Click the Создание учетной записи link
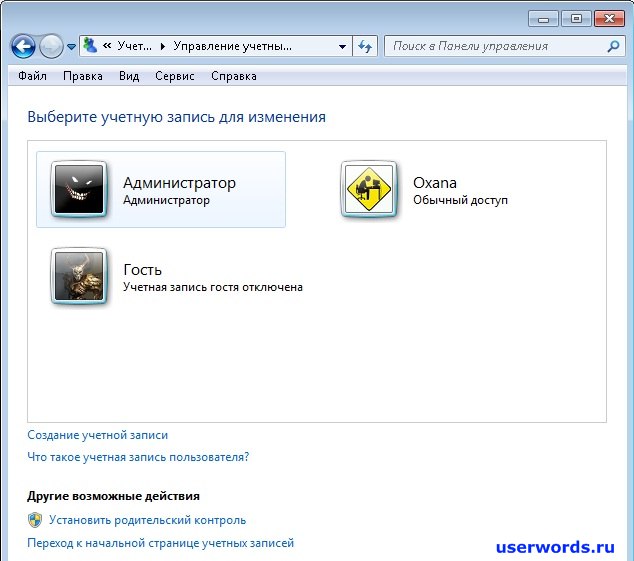 [98, 435]
